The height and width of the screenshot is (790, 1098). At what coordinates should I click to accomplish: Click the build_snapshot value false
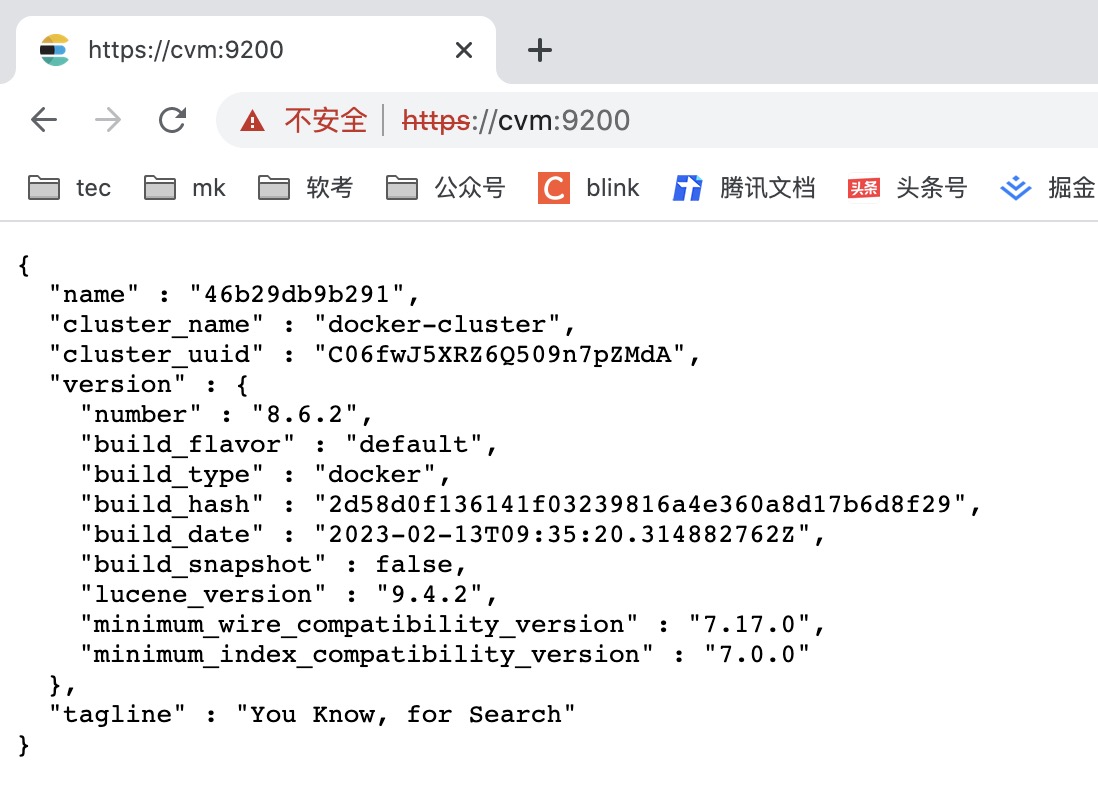pyautogui.click(x=414, y=564)
